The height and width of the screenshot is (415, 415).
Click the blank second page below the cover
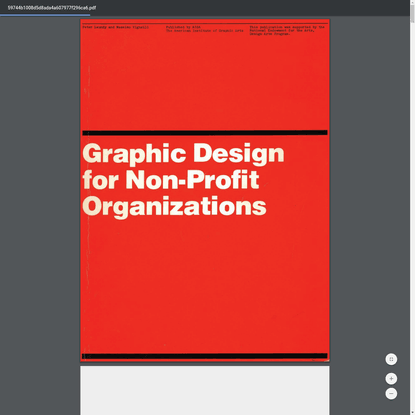coord(205,390)
